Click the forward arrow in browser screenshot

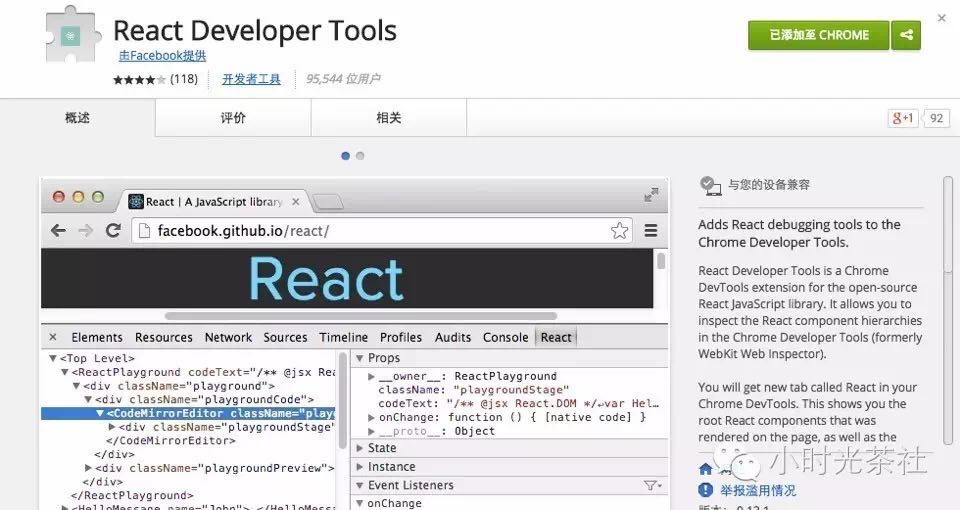coord(86,231)
